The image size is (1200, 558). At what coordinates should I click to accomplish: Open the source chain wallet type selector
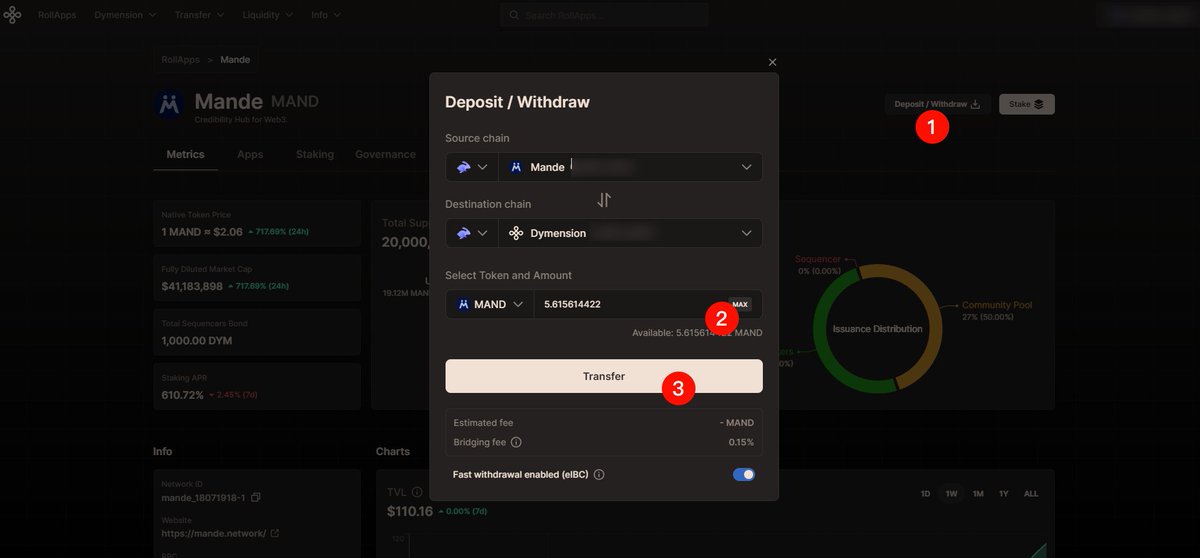[x=472, y=167]
